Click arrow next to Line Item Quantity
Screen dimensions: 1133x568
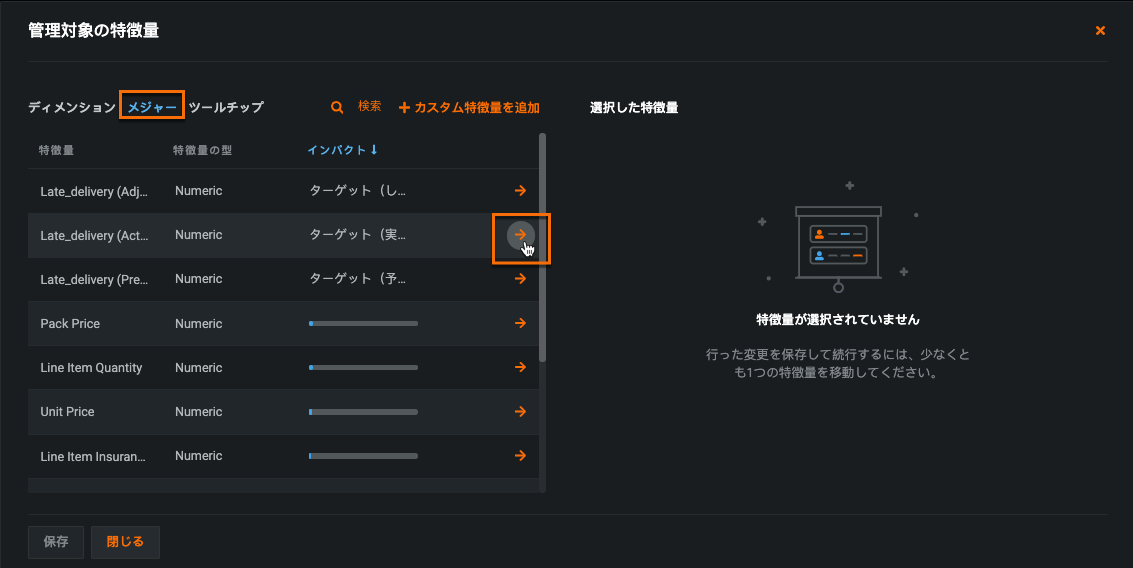(520, 367)
